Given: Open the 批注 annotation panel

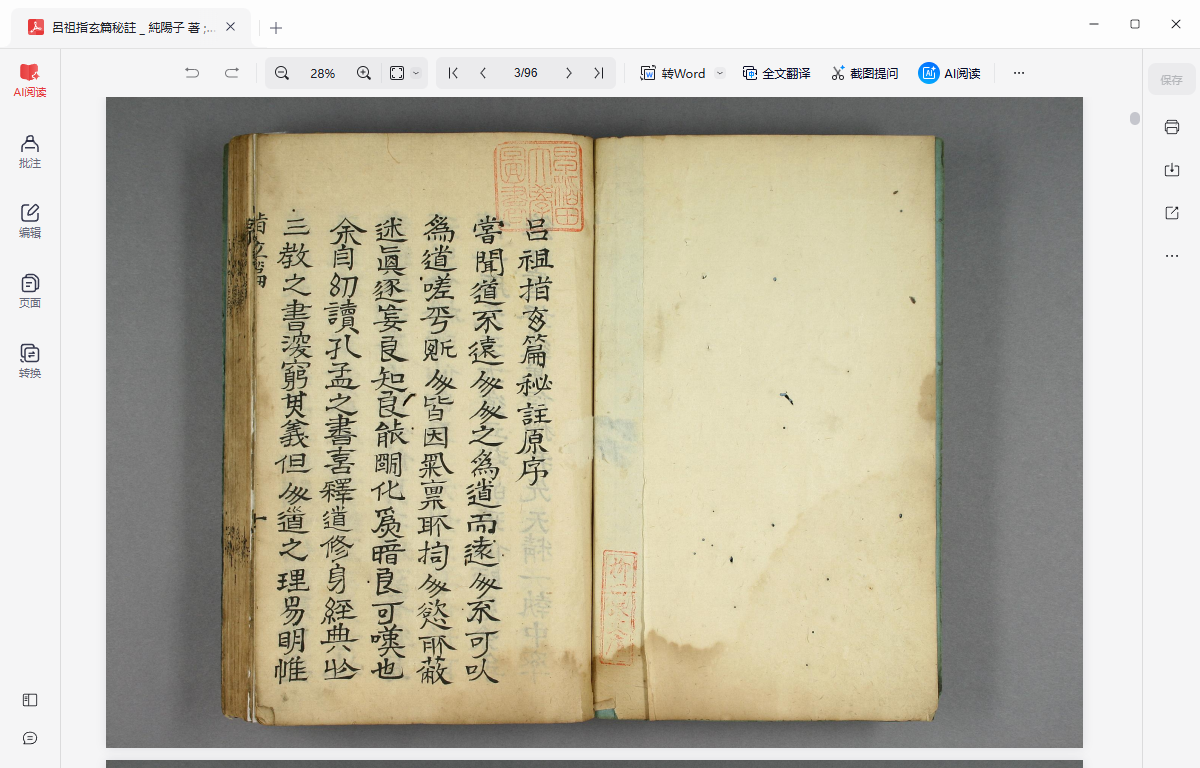Looking at the screenshot, I should [x=30, y=151].
